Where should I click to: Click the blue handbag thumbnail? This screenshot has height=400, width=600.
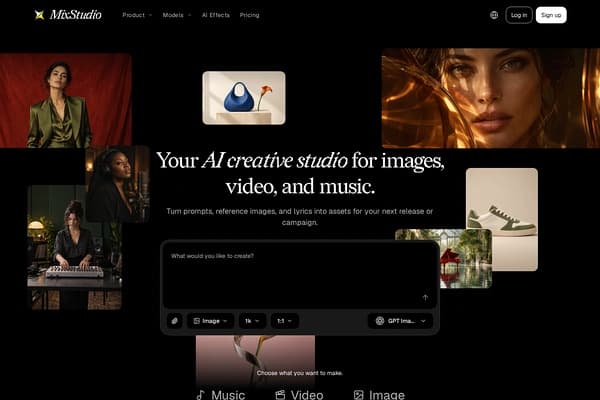point(244,98)
